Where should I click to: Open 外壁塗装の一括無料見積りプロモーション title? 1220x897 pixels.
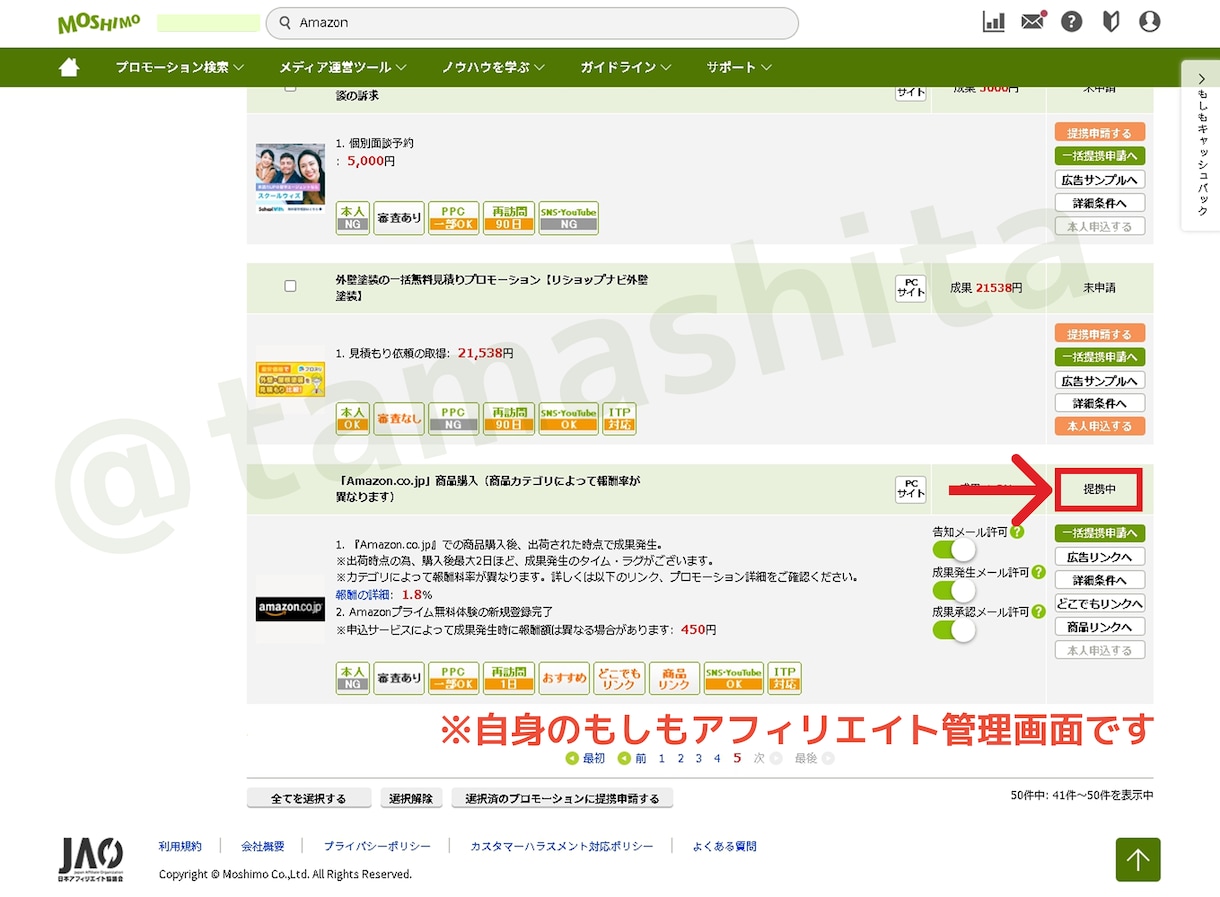492,288
